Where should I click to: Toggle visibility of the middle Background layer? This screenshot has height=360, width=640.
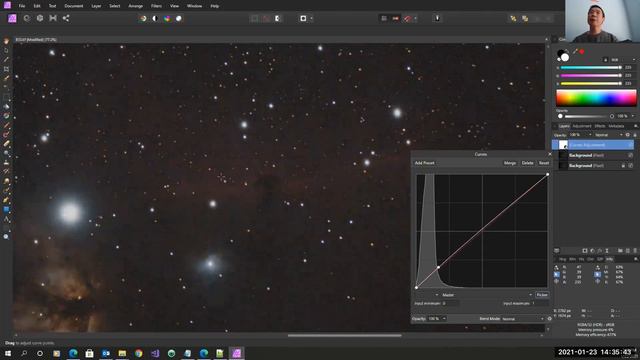click(x=631, y=156)
